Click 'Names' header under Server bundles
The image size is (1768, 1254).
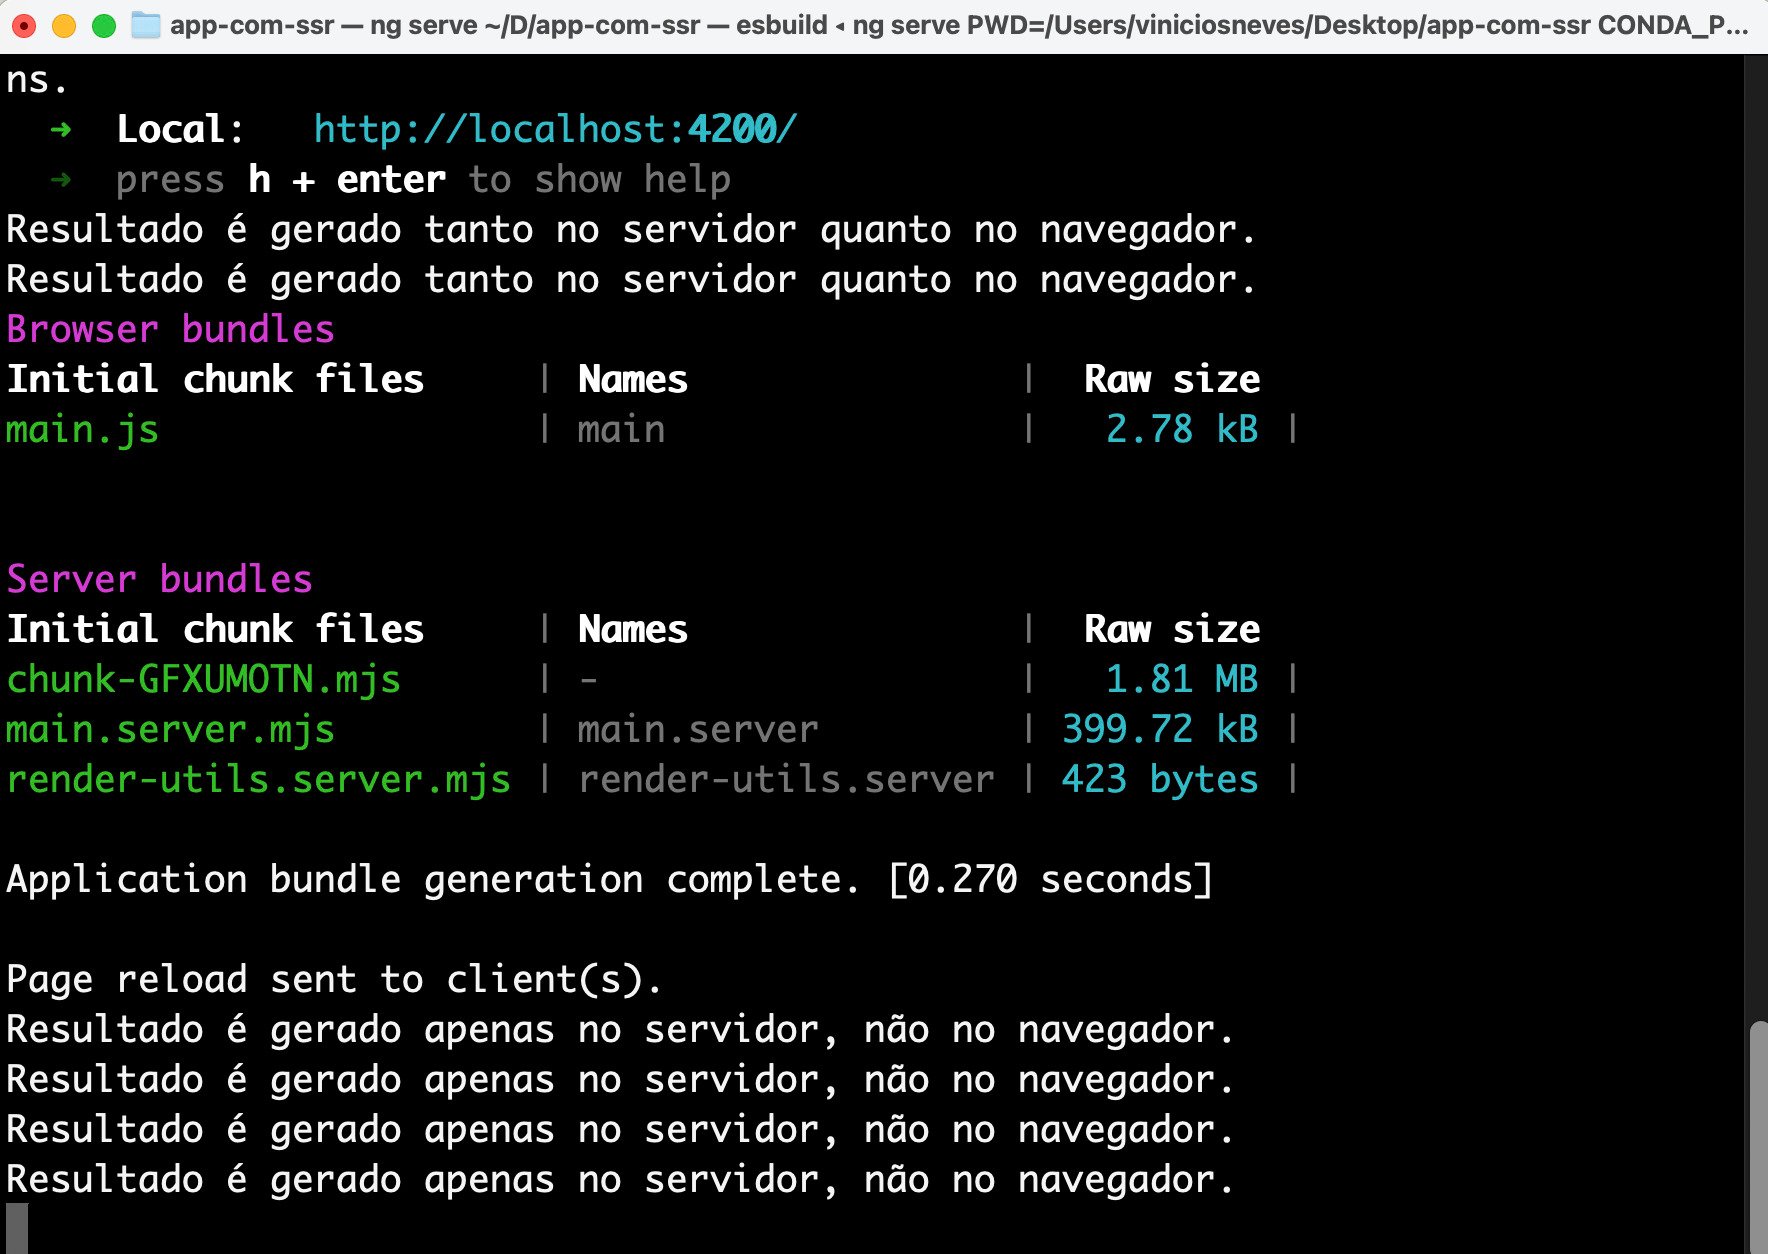pyautogui.click(x=633, y=629)
